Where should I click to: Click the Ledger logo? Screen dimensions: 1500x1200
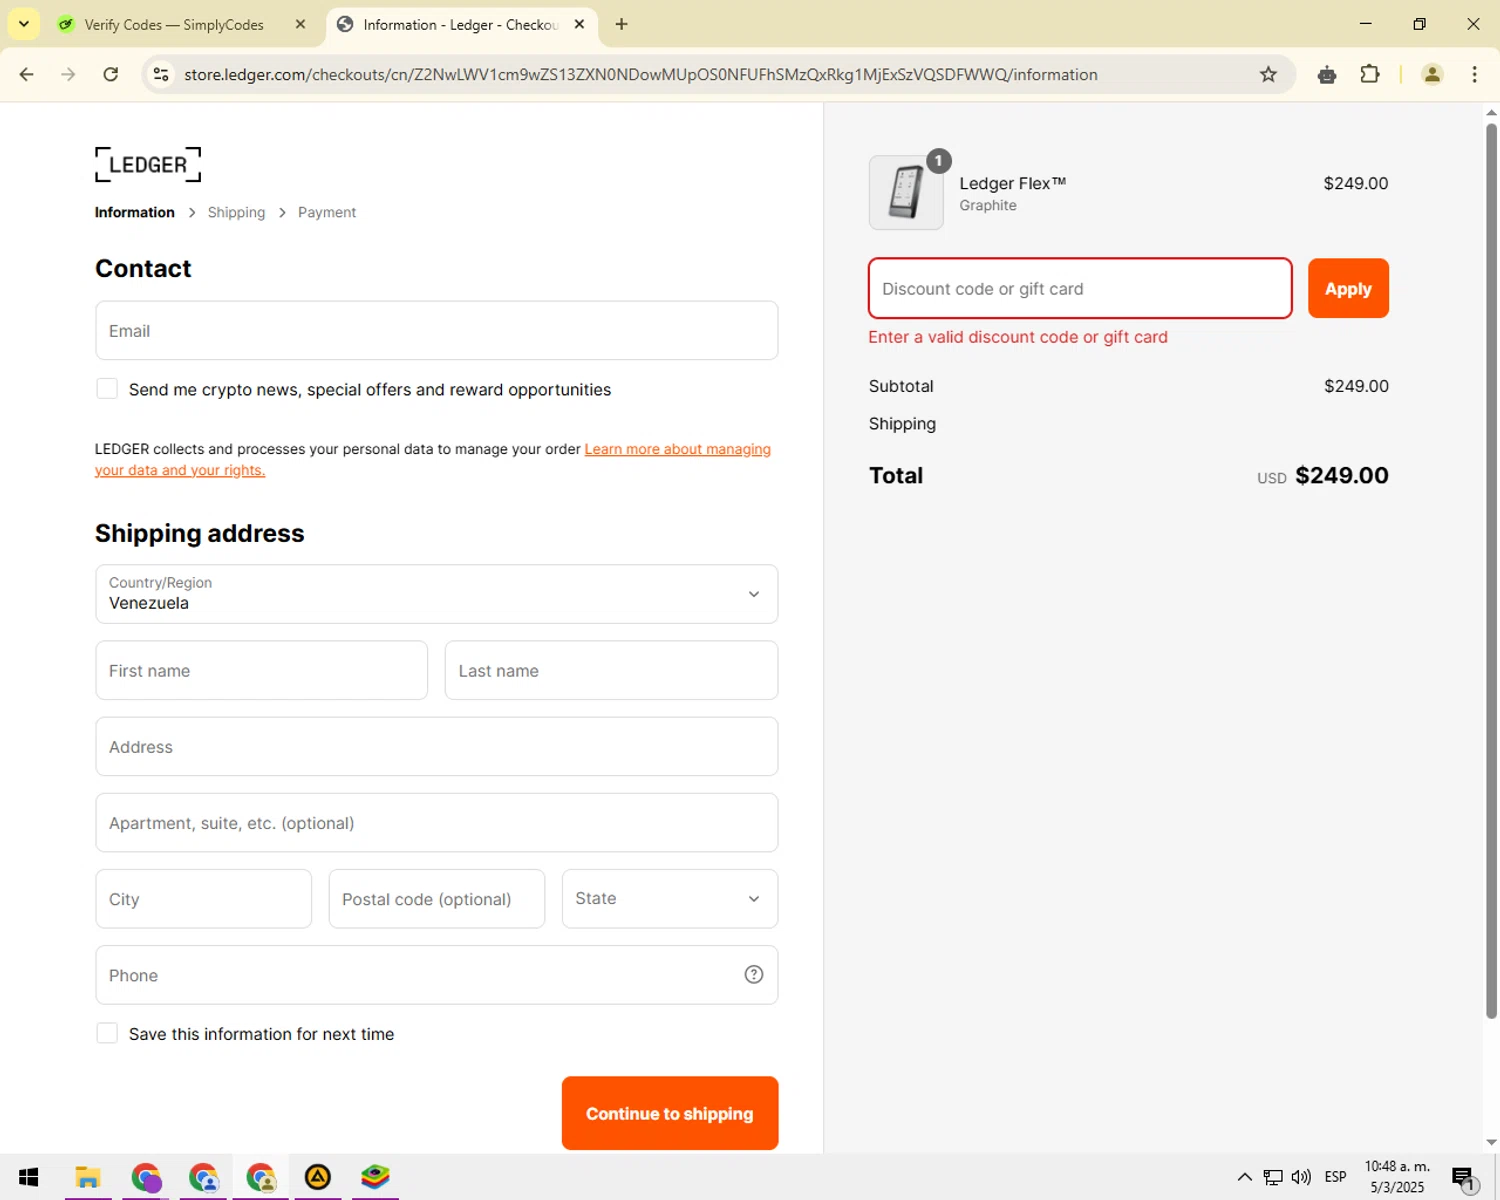[x=148, y=164]
